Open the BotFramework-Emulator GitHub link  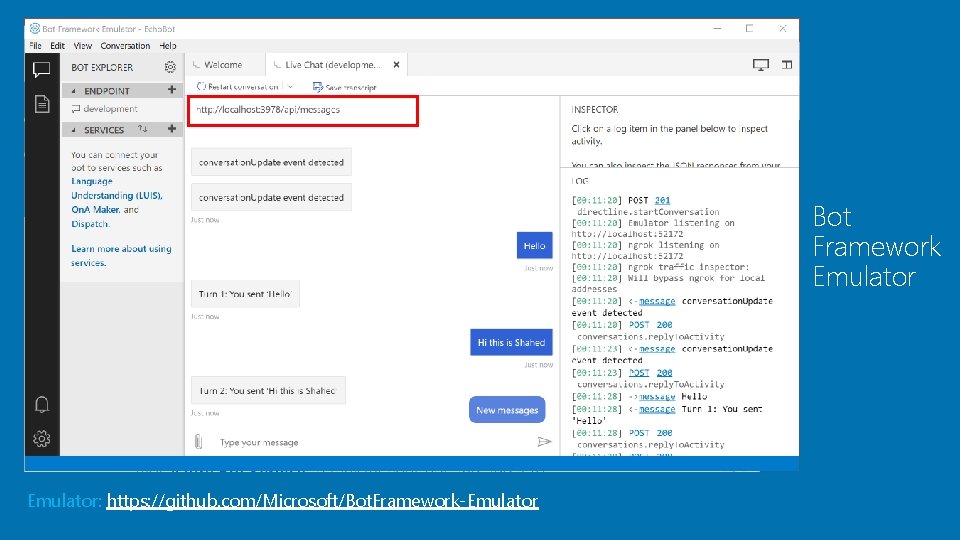tap(322, 501)
